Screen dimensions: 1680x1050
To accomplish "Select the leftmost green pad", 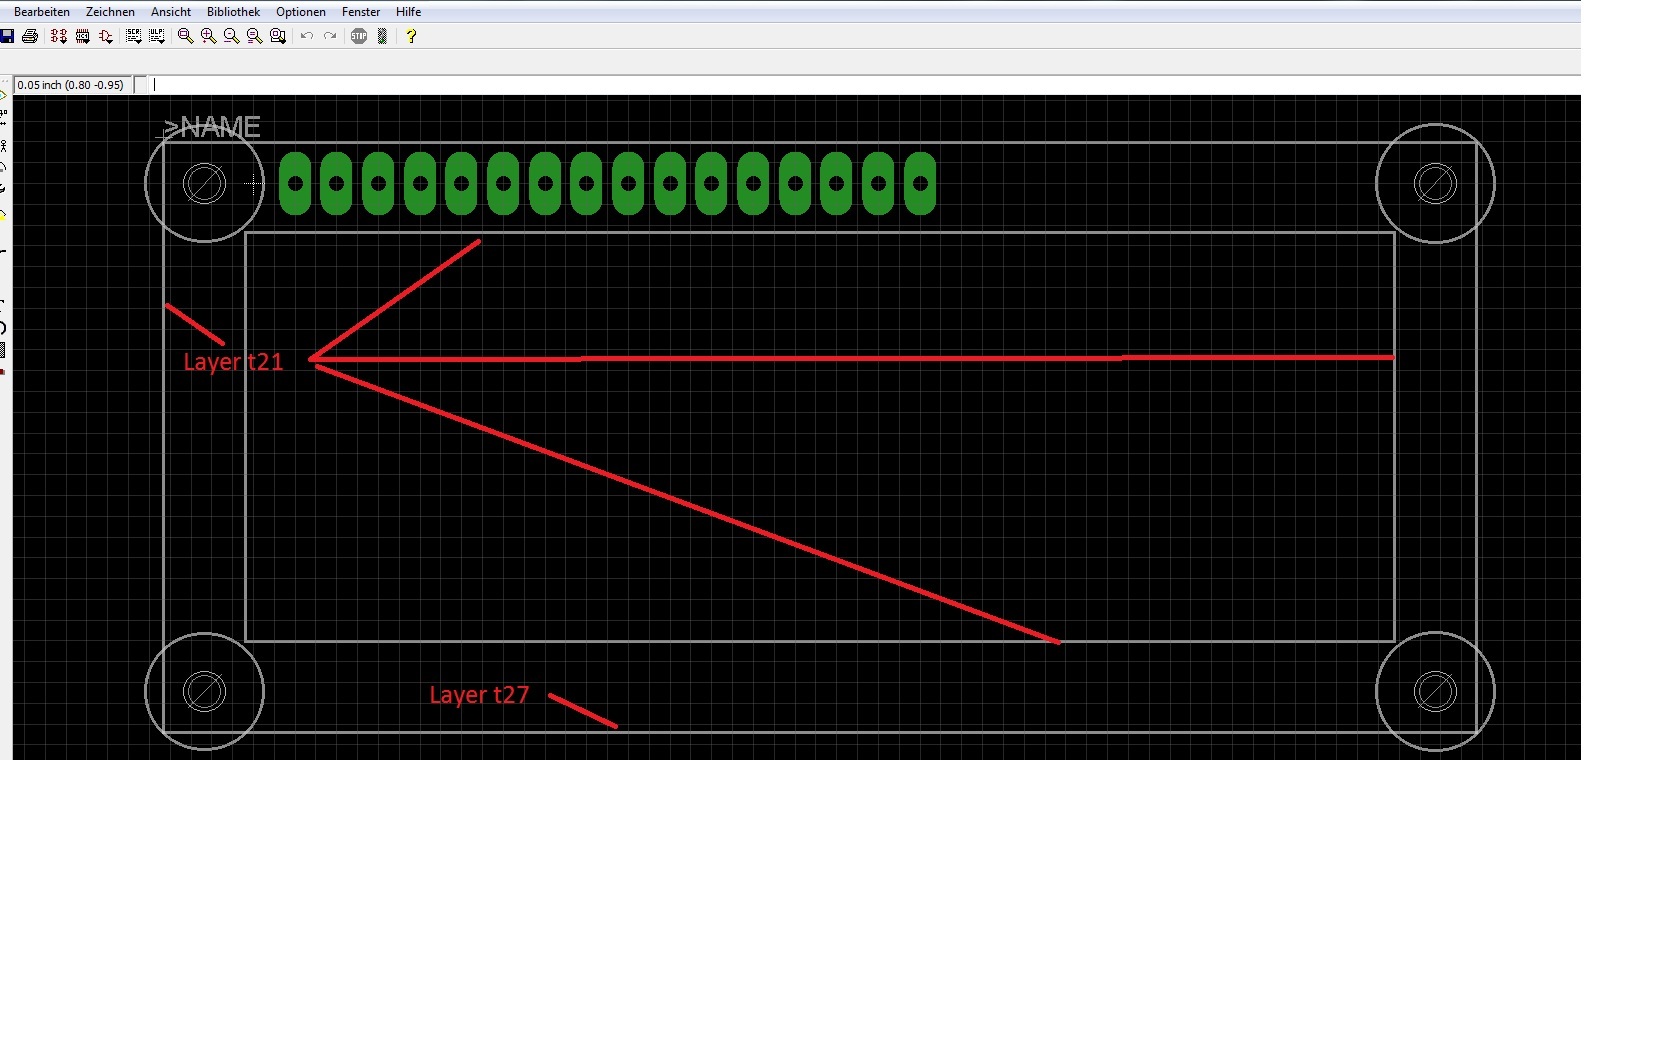I will tap(295, 183).
